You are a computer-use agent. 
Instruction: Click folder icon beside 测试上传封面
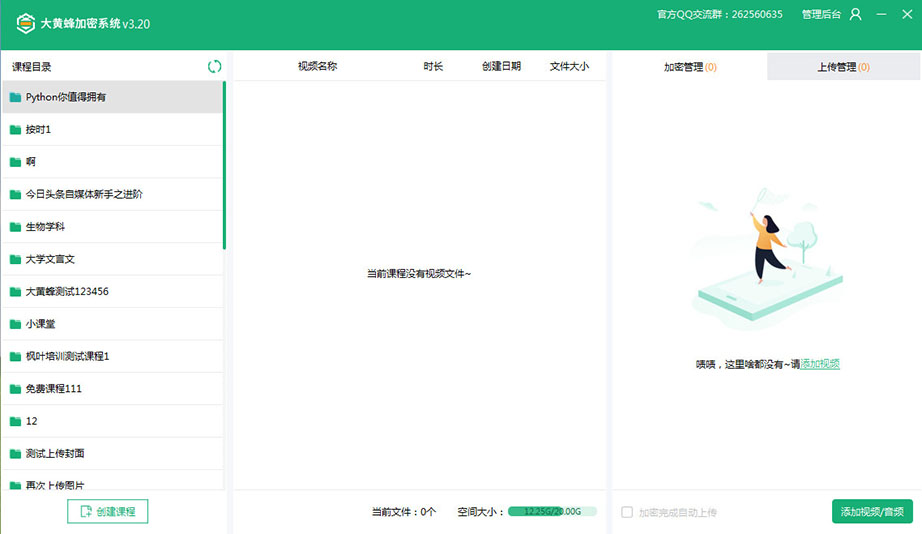15,454
